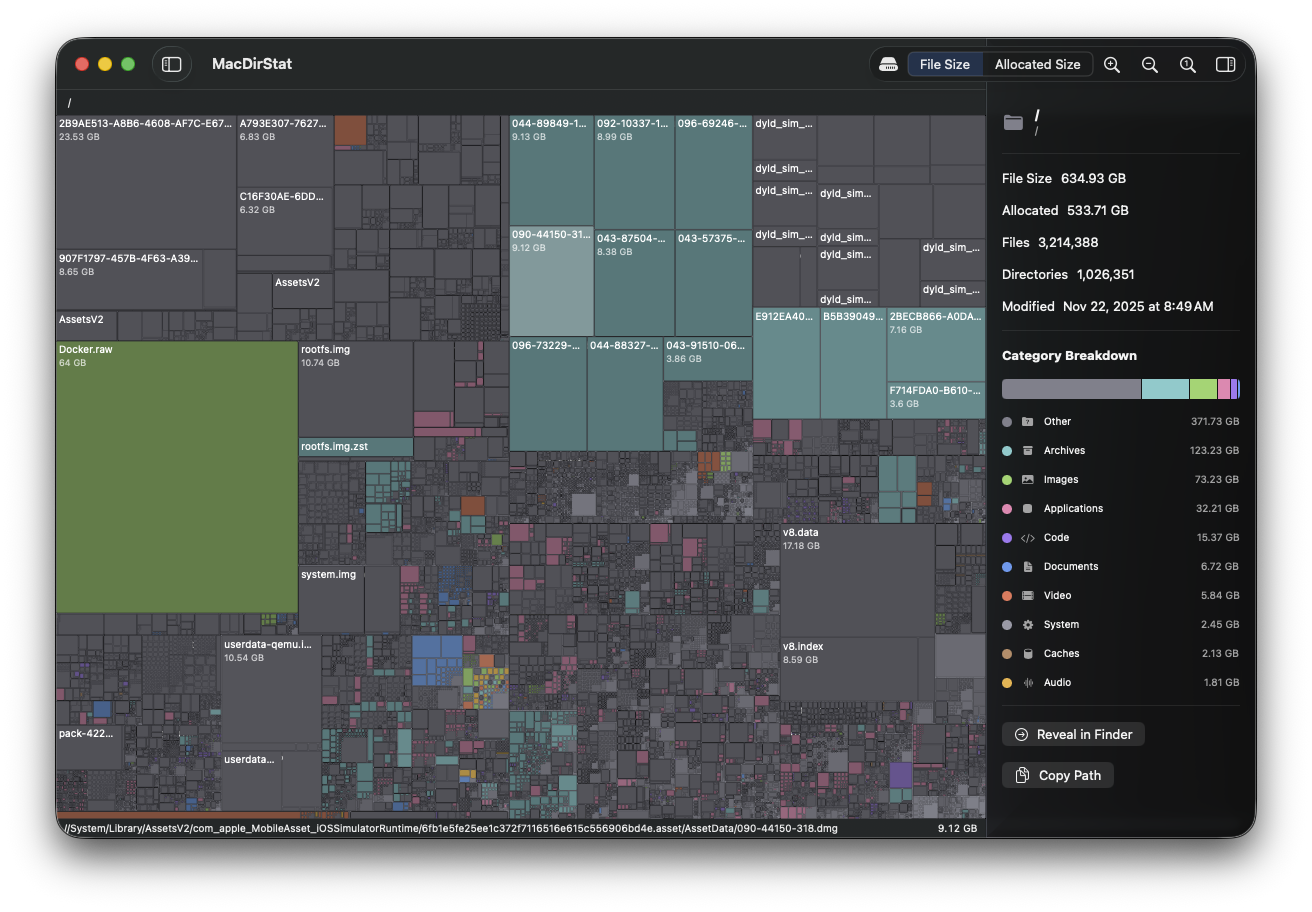Click the status bar file path text
The width and height of the screenshot is (1312, 912).
[x=451, y=828]
